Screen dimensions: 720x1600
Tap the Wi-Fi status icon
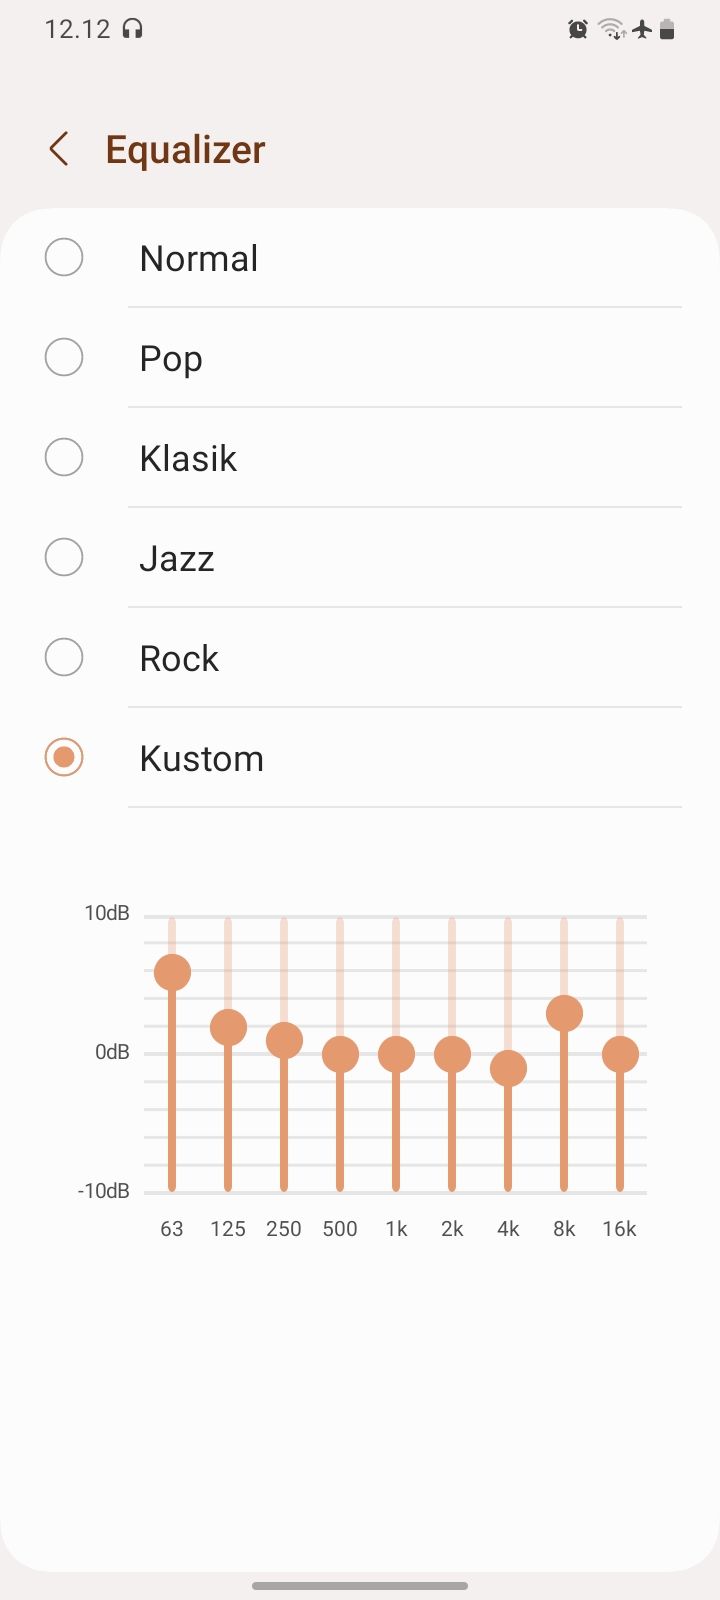tap(611, 29)
